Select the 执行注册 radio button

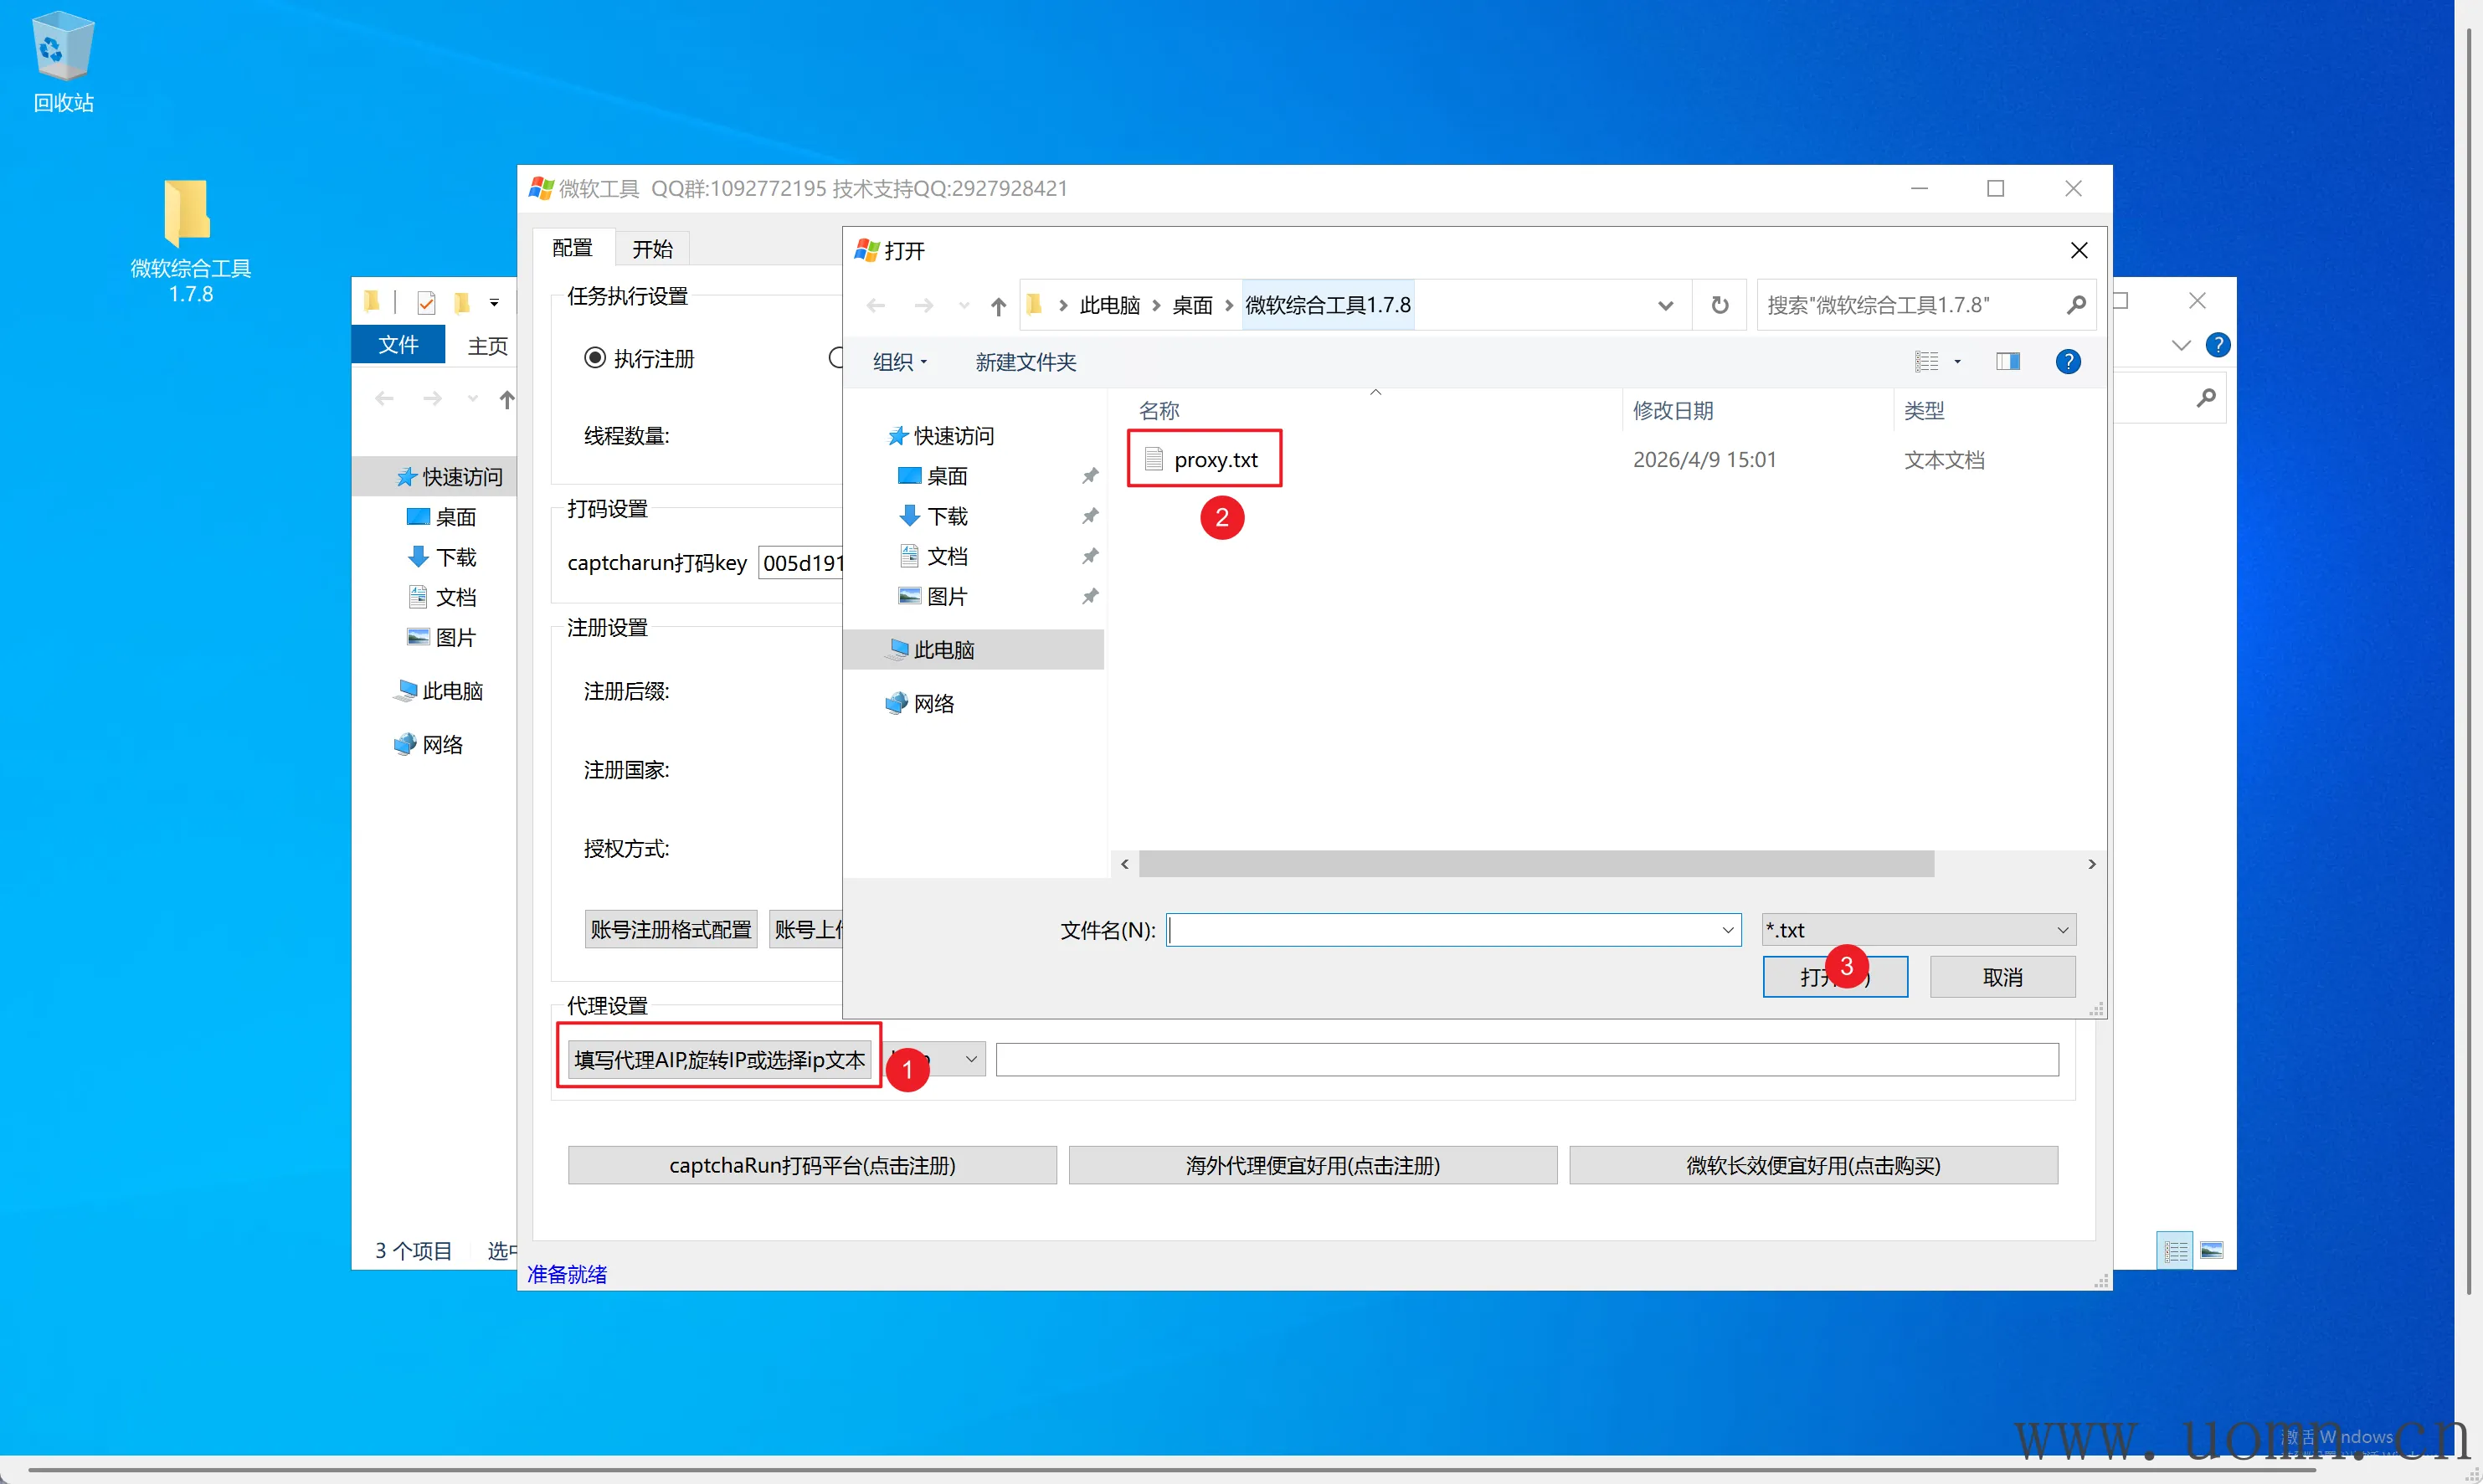[x=595, y=358]
